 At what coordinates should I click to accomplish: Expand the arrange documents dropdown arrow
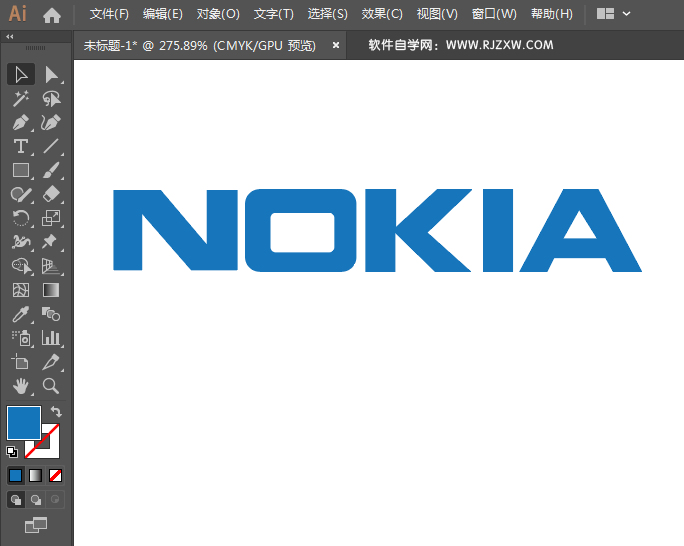[626, 14]
